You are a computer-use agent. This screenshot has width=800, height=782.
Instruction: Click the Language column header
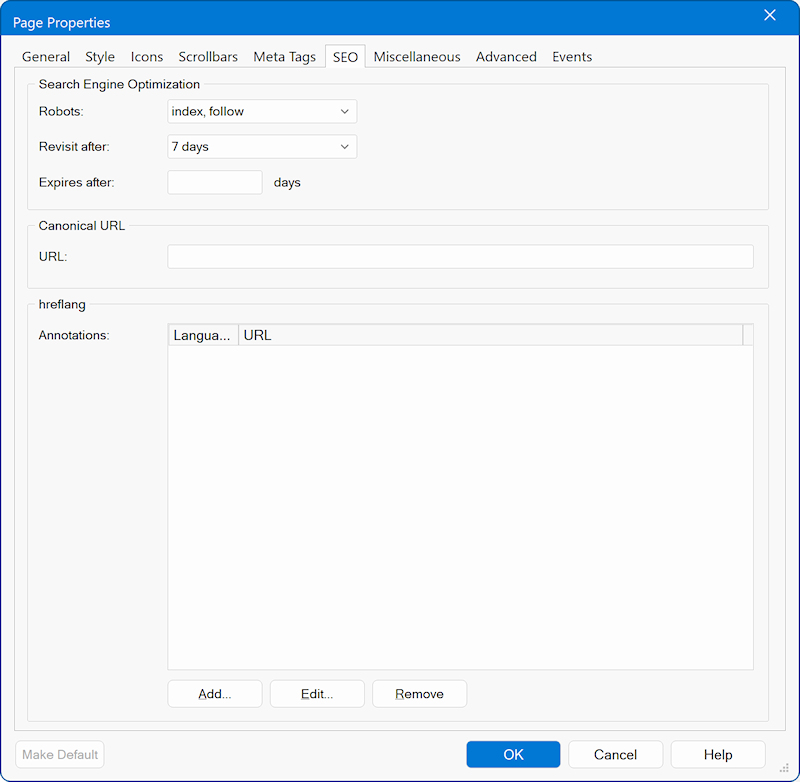click(204, 335)
